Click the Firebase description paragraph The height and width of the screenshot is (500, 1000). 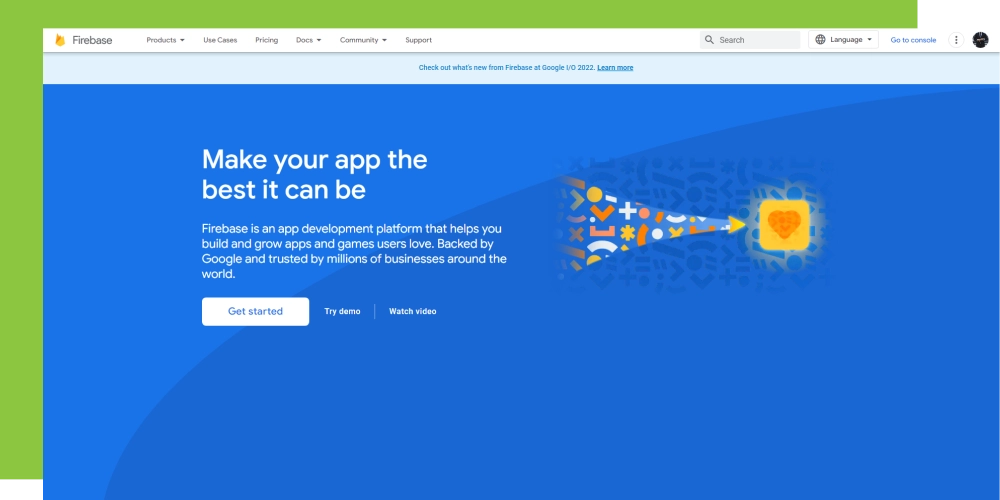[x=354, y=251]
